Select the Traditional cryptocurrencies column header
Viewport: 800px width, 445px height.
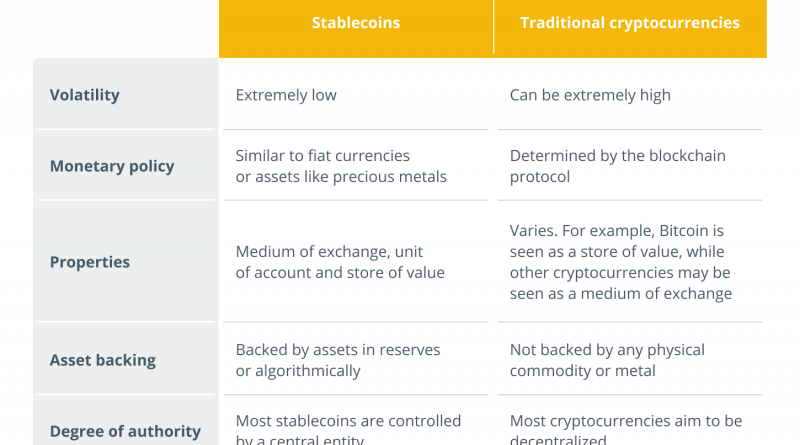(630, 22)
